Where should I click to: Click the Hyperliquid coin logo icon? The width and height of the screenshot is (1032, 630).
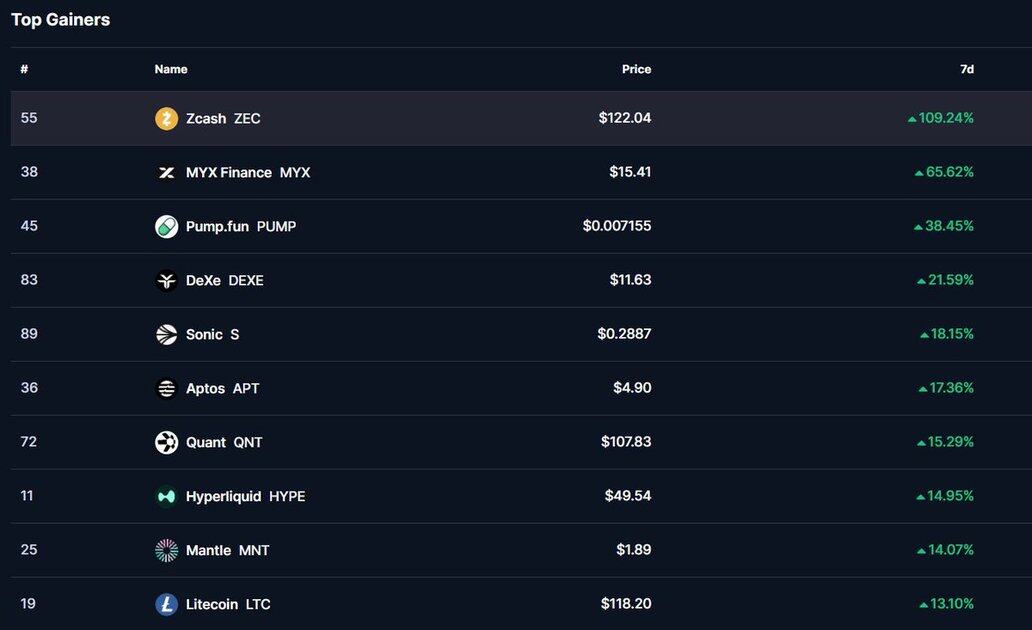[166, 497]
